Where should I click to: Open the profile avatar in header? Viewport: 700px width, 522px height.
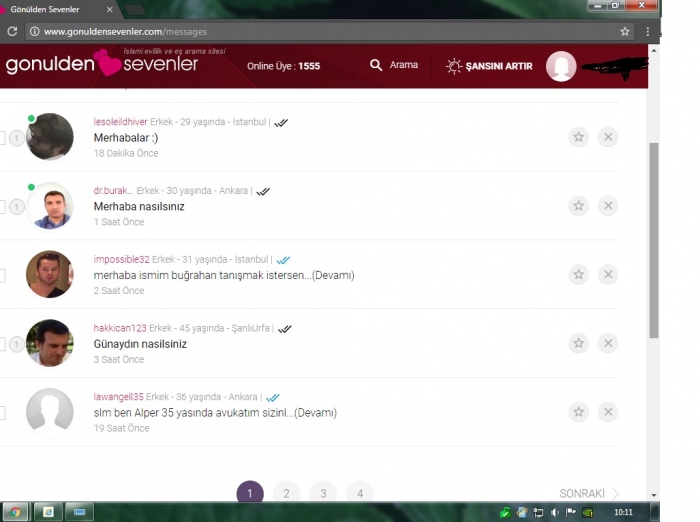tap(561, 66)
